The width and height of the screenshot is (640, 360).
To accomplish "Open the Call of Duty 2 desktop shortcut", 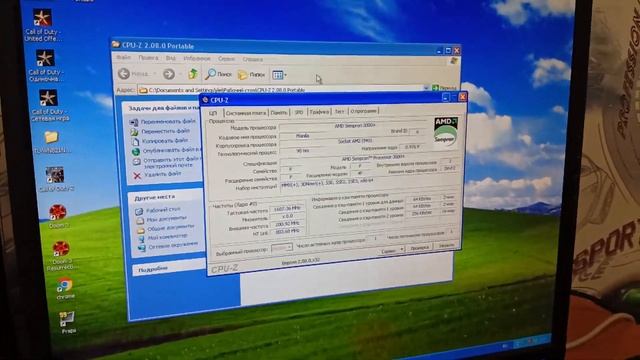I will [x=55, y=179].
